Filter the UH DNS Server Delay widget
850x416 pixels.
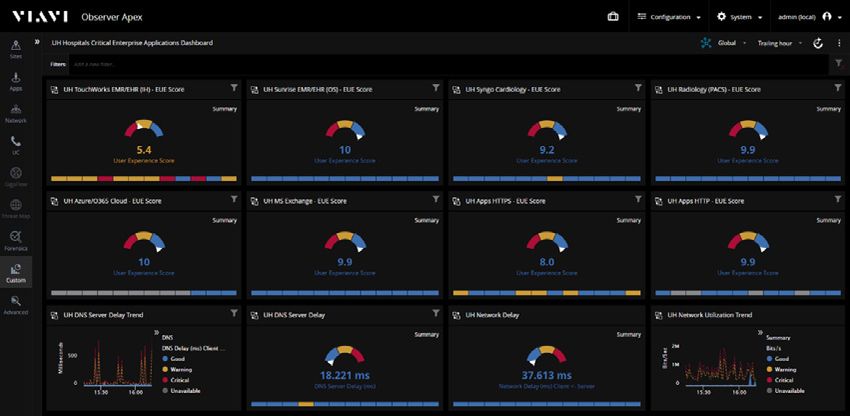(435, 313)
